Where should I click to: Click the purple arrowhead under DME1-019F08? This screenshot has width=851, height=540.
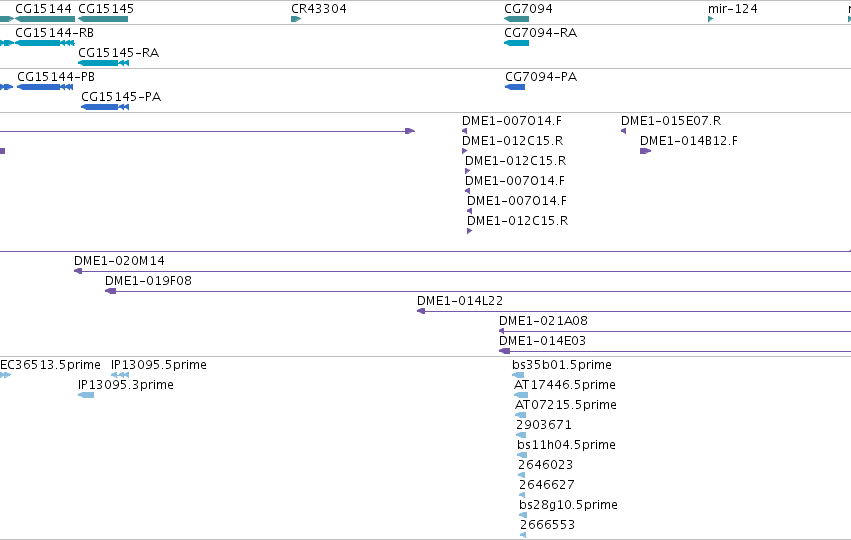pos(110,291)
